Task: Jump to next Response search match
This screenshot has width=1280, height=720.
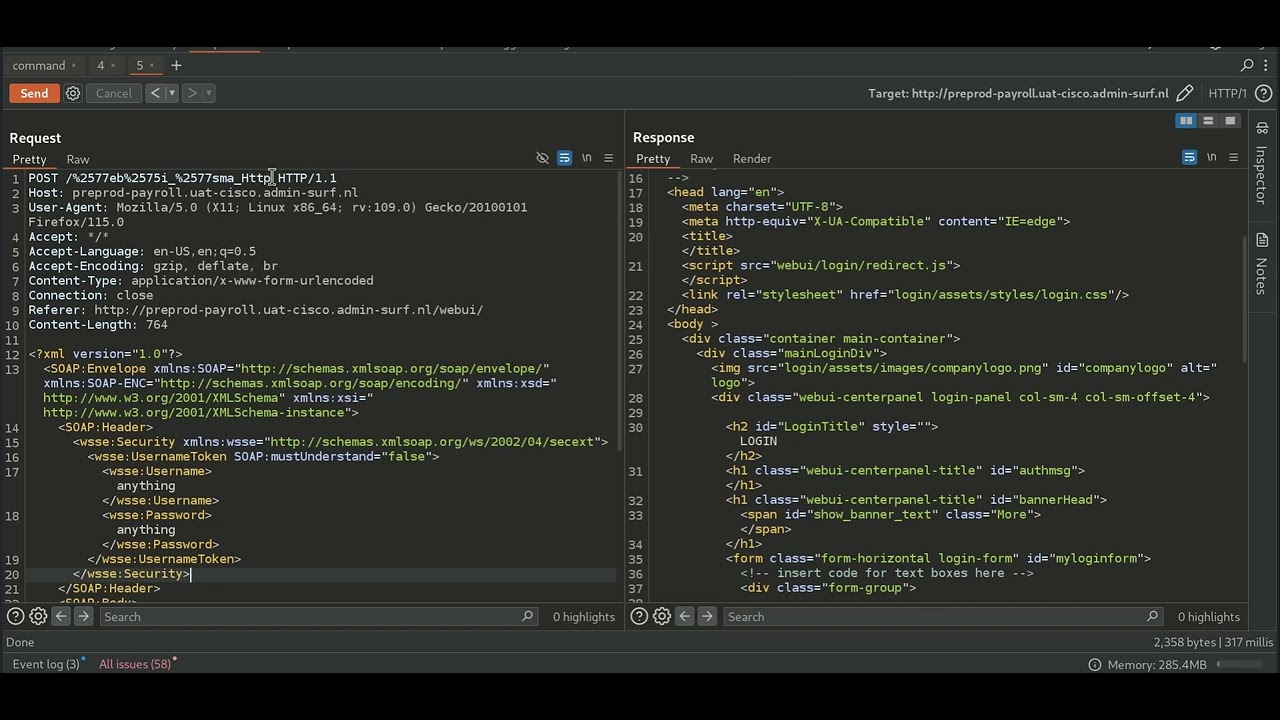Action: tap(707, 617)
